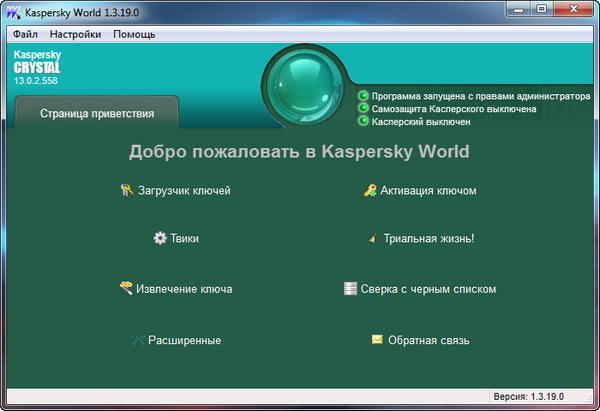Select the Страница приветствия tab

coord(97,114)
